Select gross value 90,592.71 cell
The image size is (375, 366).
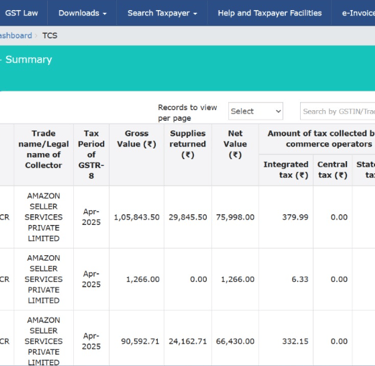click(137, 341)
